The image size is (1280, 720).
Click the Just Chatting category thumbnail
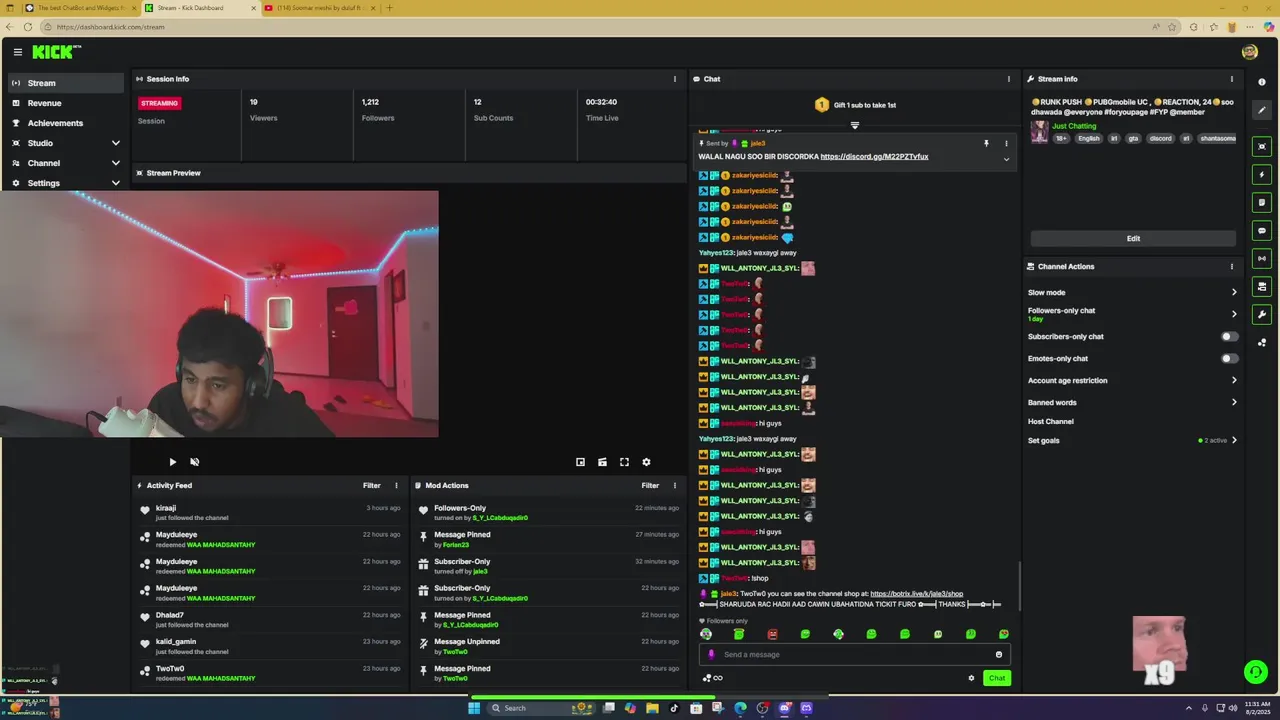pyautogui.click(x=1040, y=132)
